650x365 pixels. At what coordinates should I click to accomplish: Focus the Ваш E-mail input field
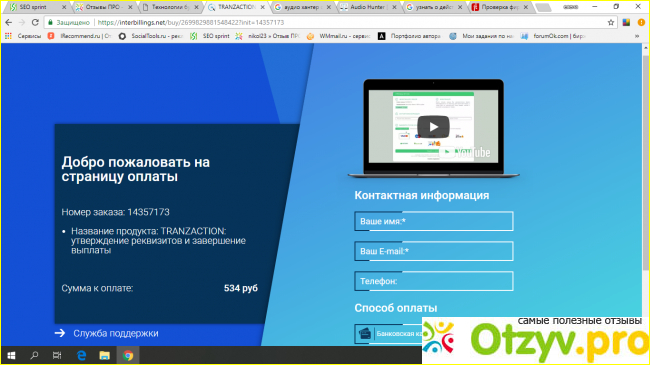click(434, 251)
